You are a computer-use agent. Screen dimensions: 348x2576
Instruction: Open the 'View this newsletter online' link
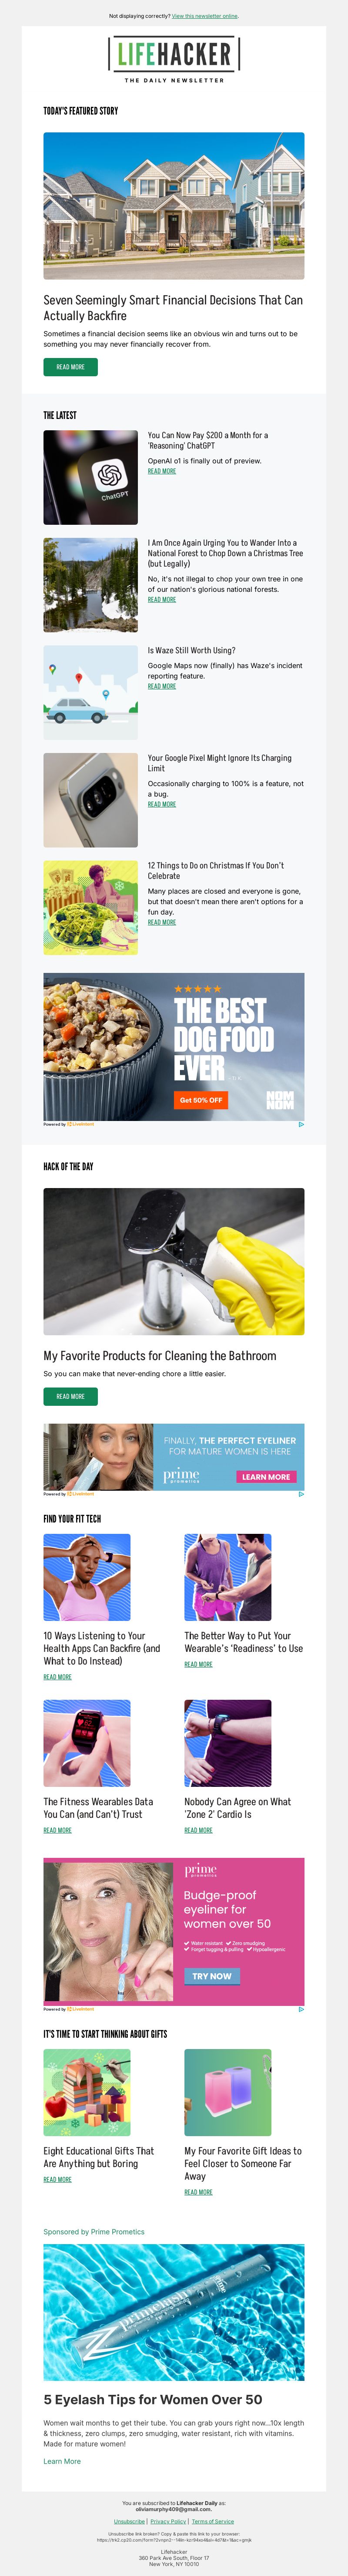tap(205, 16)
